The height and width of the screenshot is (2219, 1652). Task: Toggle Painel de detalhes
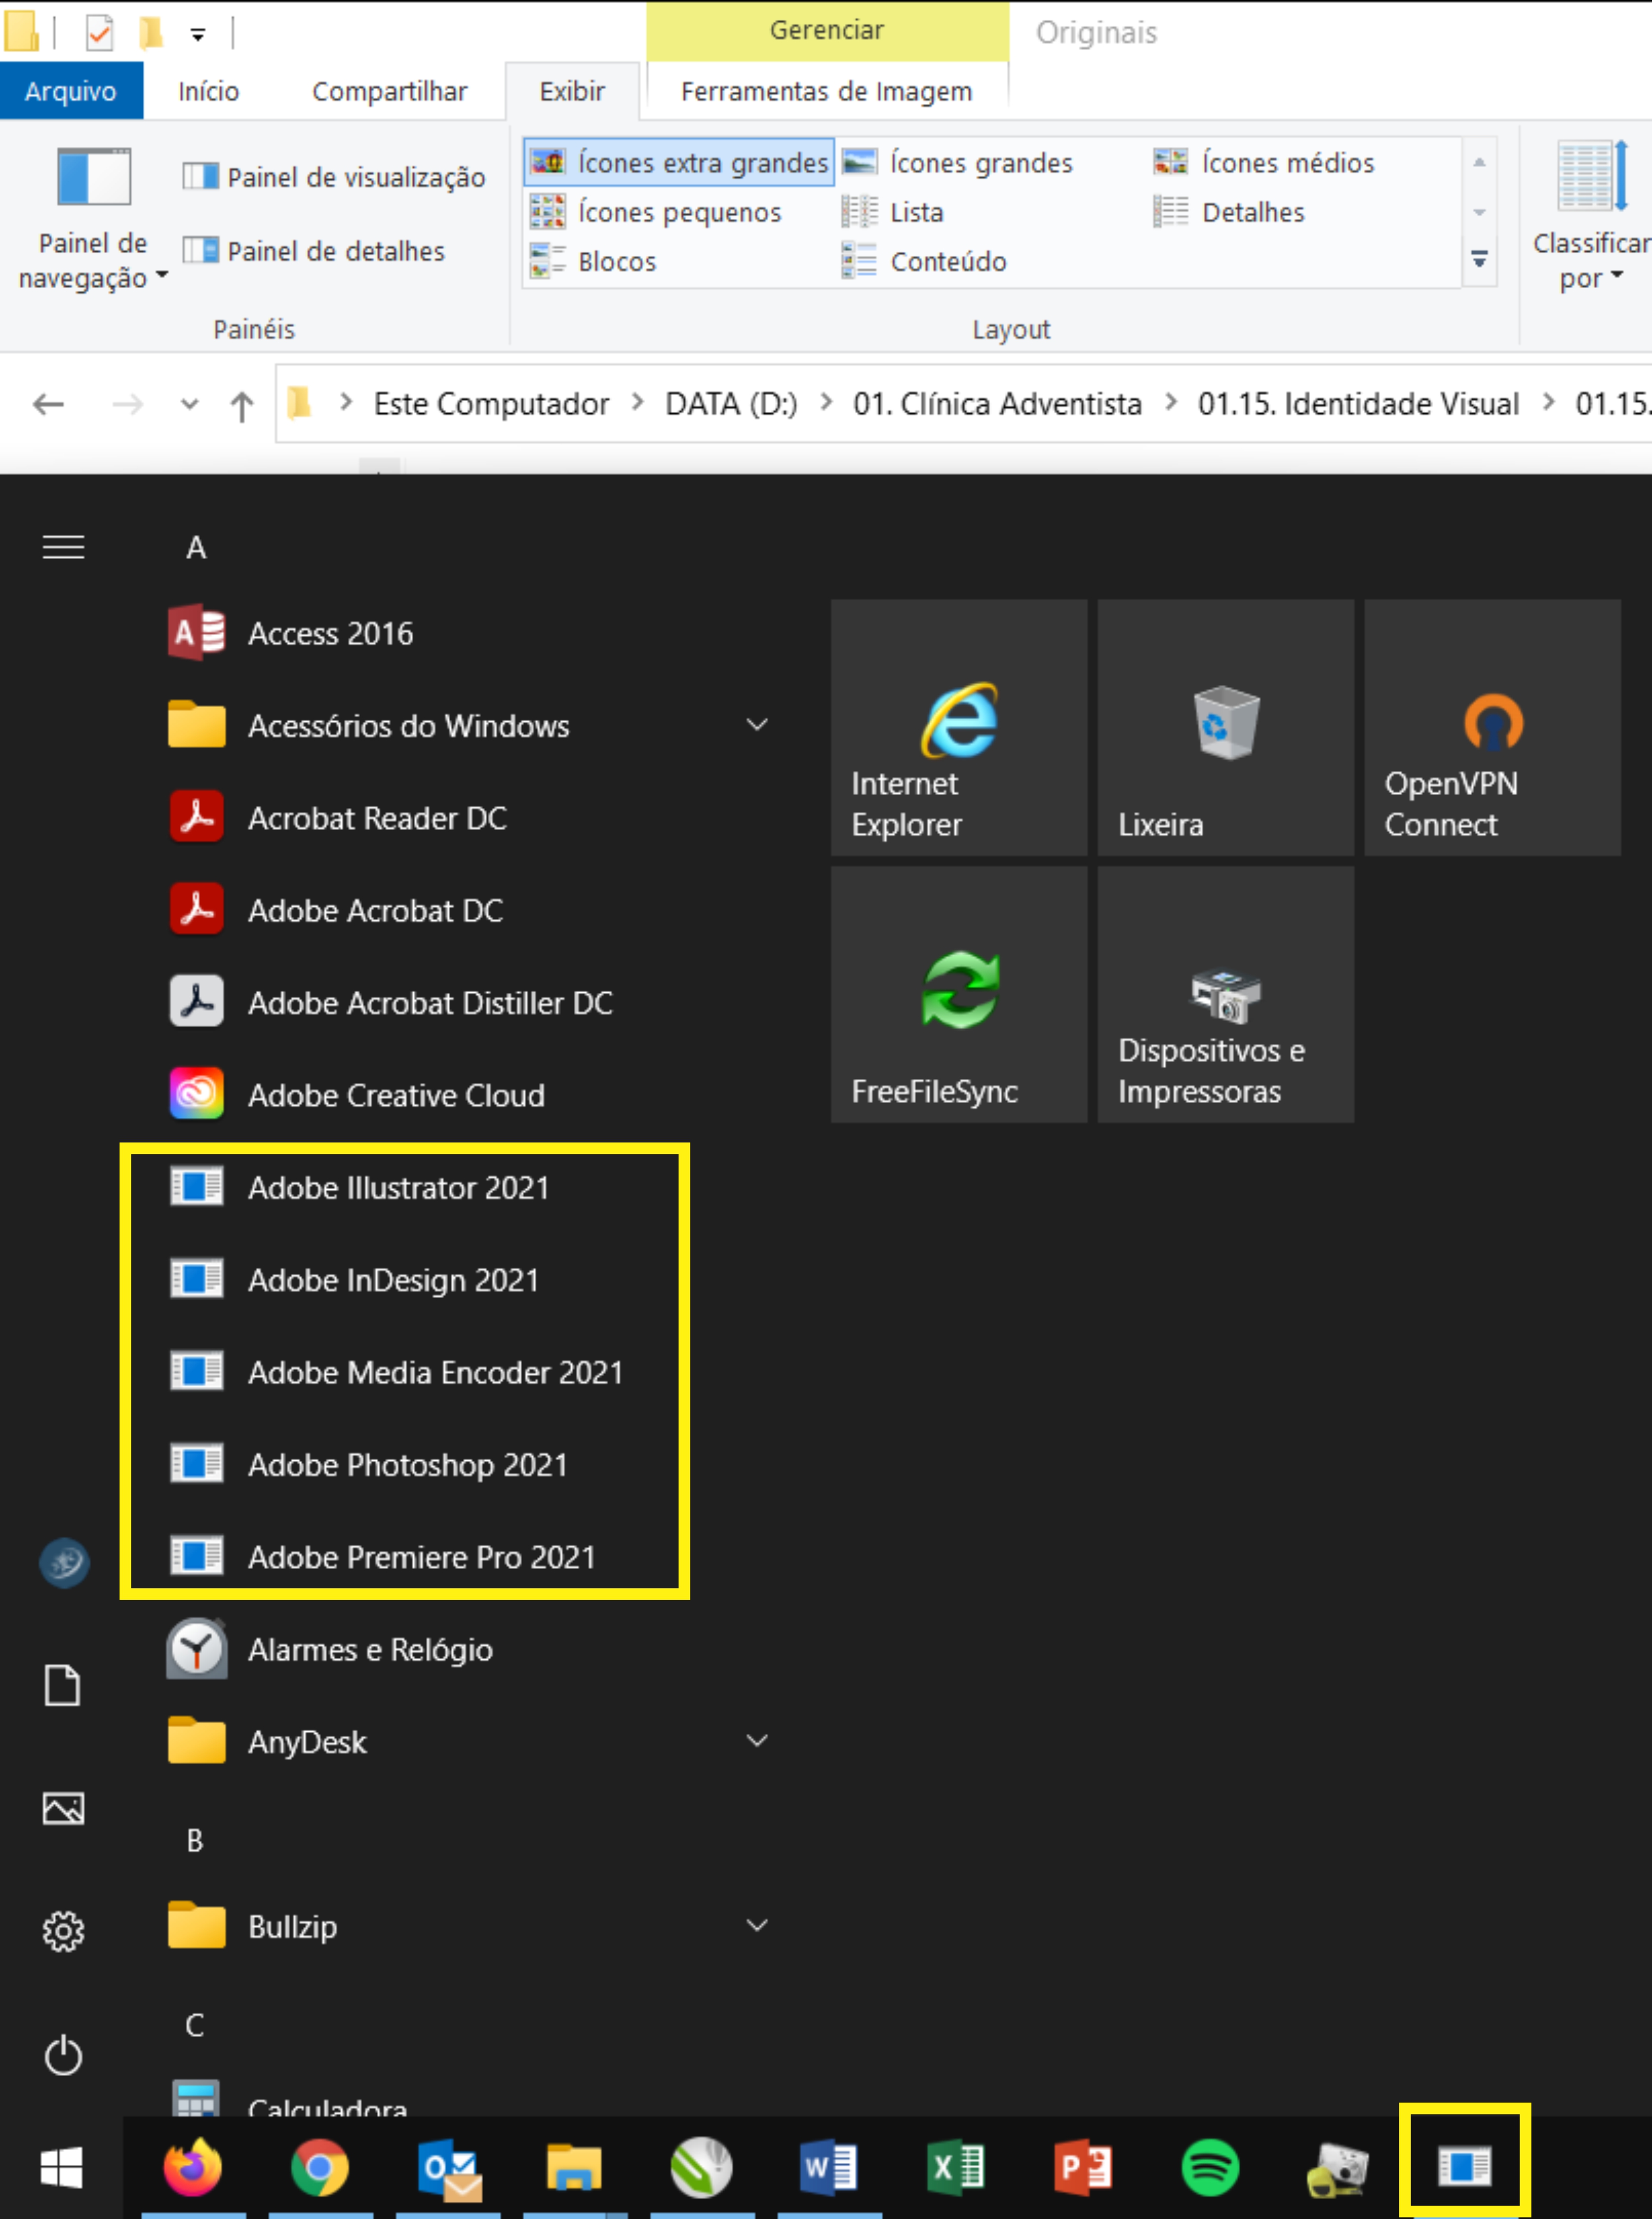(x=314, y=250)
